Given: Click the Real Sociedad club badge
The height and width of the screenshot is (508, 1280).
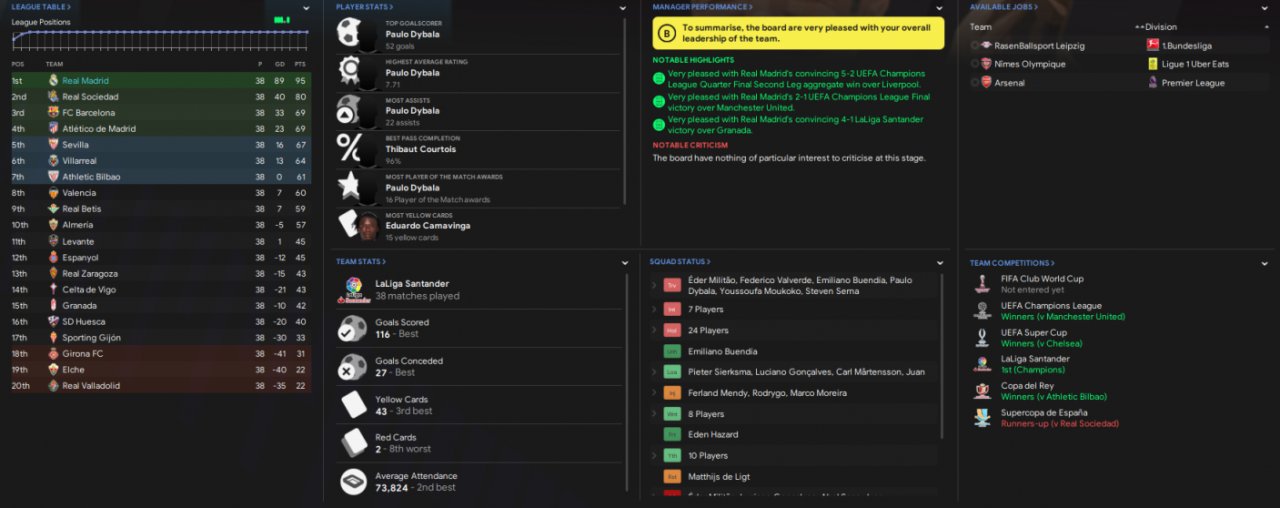Looking at the screenshot, I should click(x=53, y=96).
